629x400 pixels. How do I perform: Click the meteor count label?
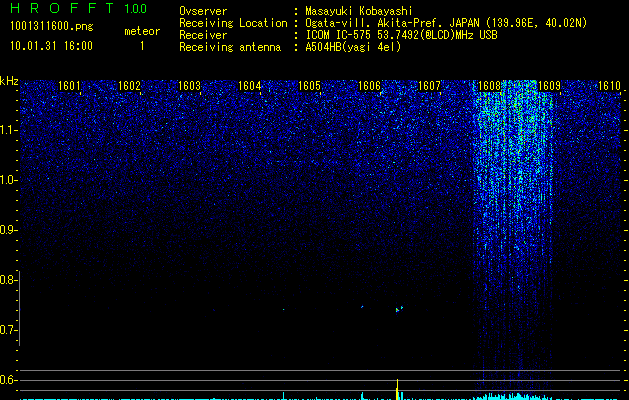(x=142, y=31)
